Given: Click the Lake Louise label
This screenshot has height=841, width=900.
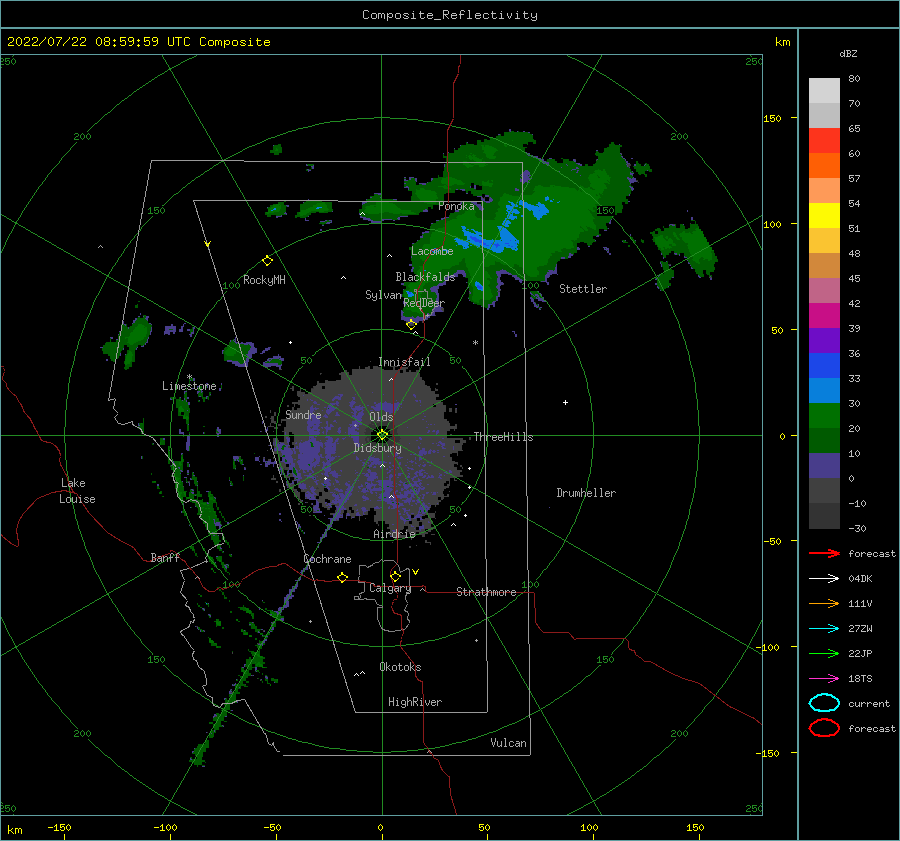Looking at the screenshot, I should (77, 491).
